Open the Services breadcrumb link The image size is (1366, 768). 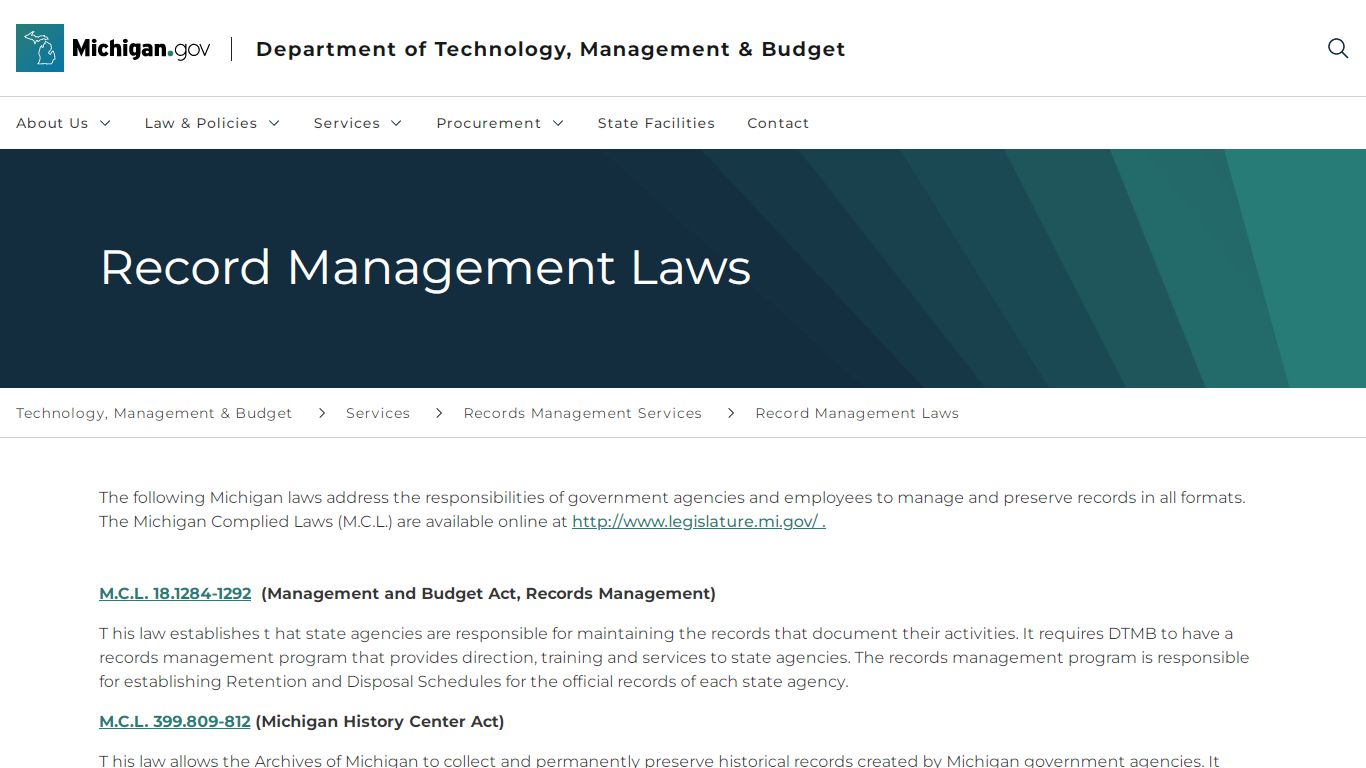(378, 413)
